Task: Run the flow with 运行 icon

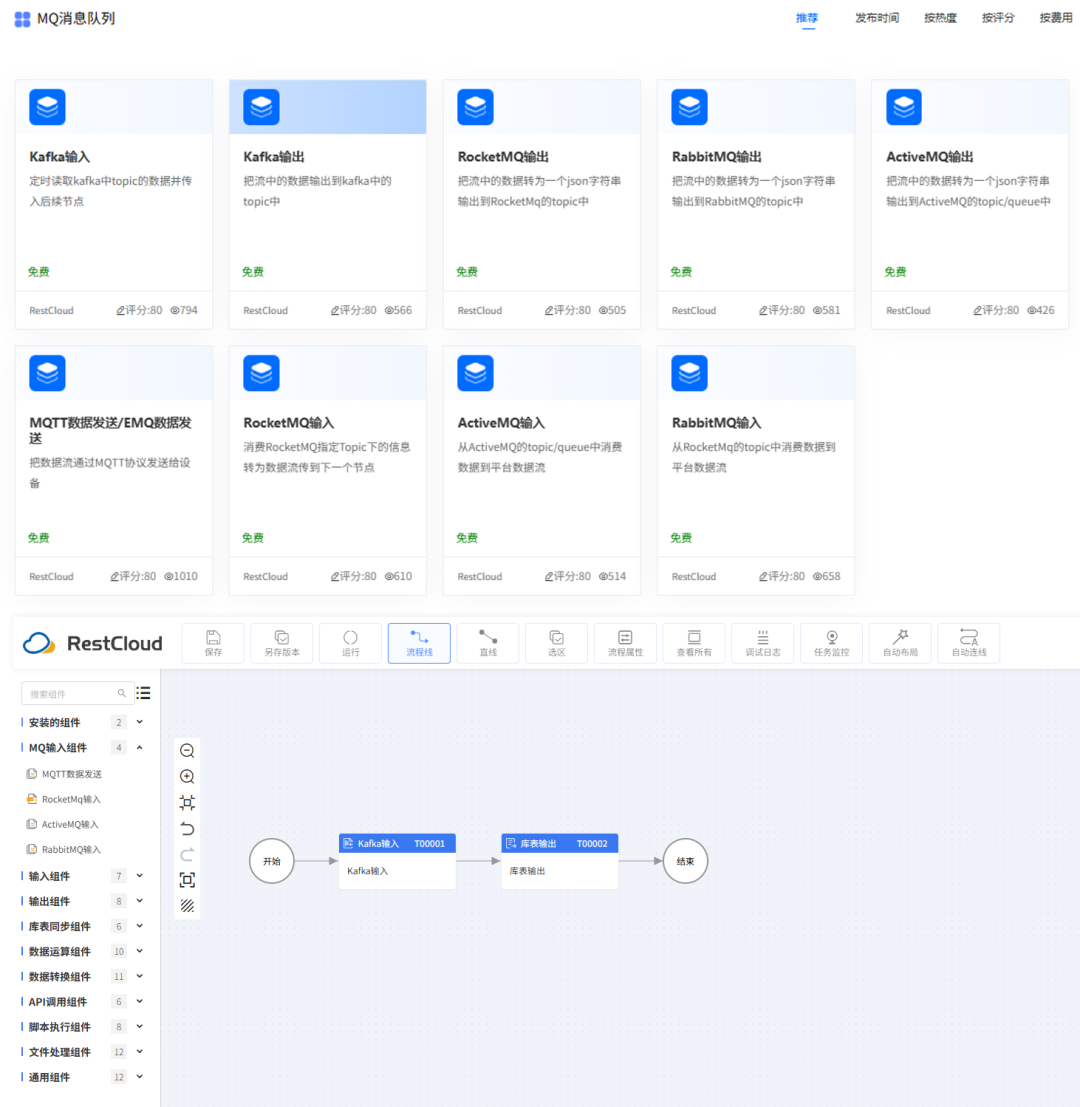Action: coord(351,643)
